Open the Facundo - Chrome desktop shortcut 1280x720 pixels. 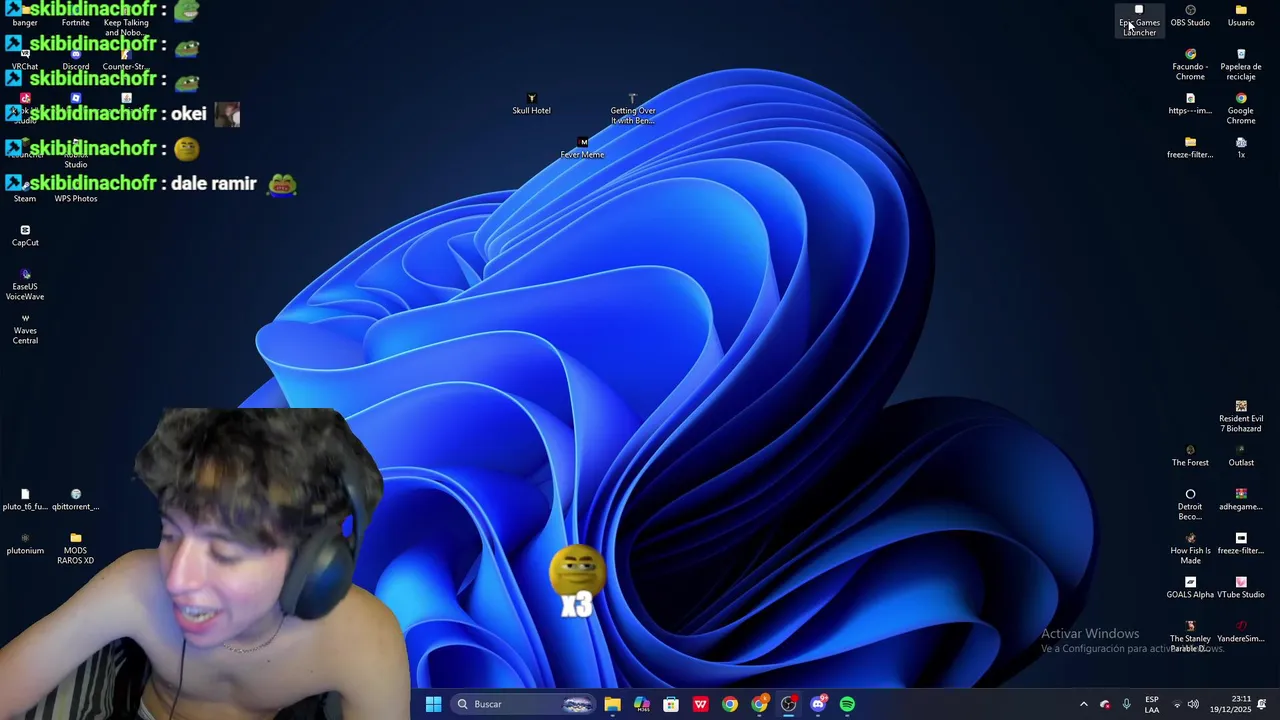click(1190, 65)
